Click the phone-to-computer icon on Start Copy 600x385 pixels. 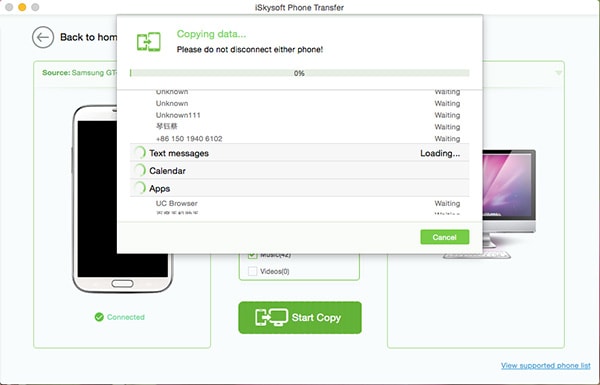[x=271, y=317]
